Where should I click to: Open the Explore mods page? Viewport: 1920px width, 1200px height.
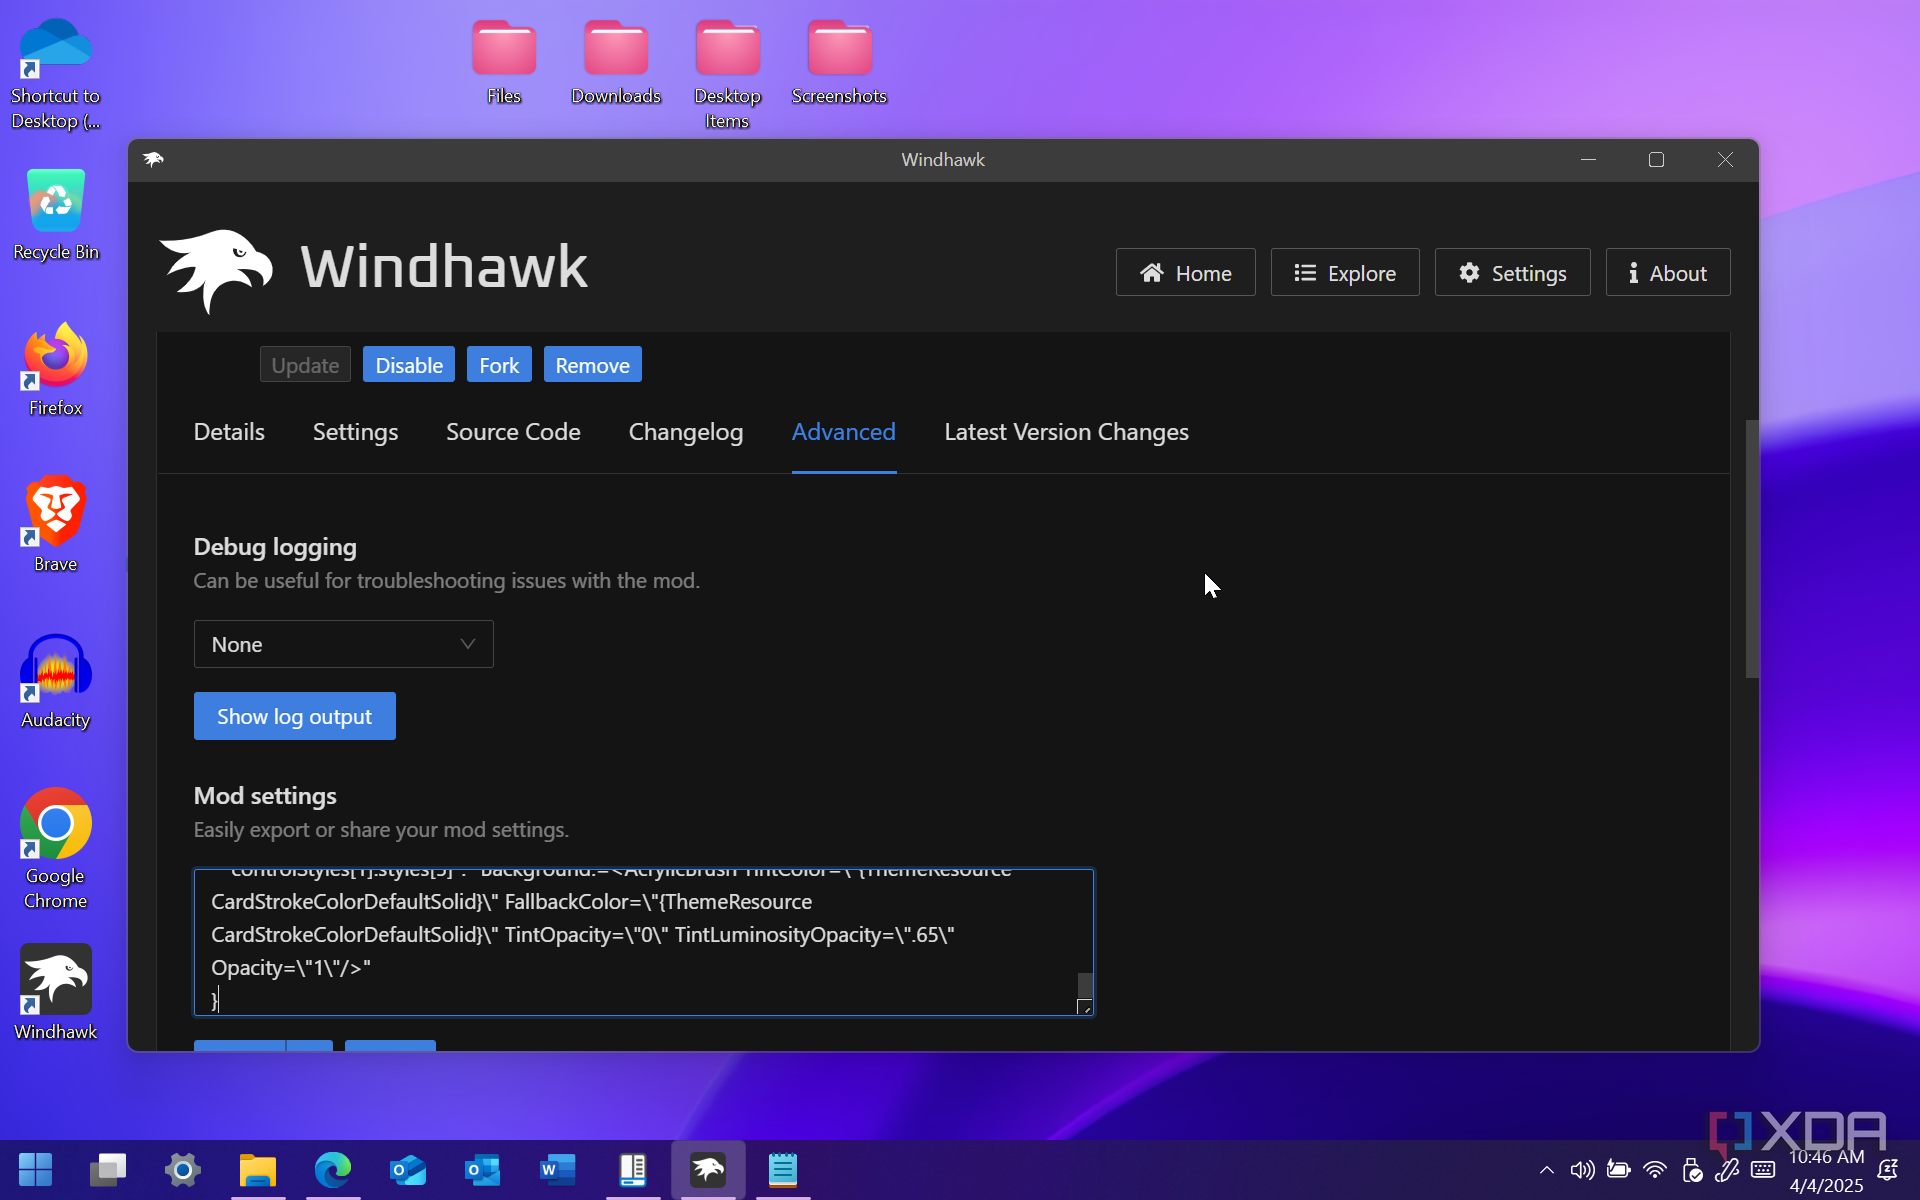(1344, 273)
